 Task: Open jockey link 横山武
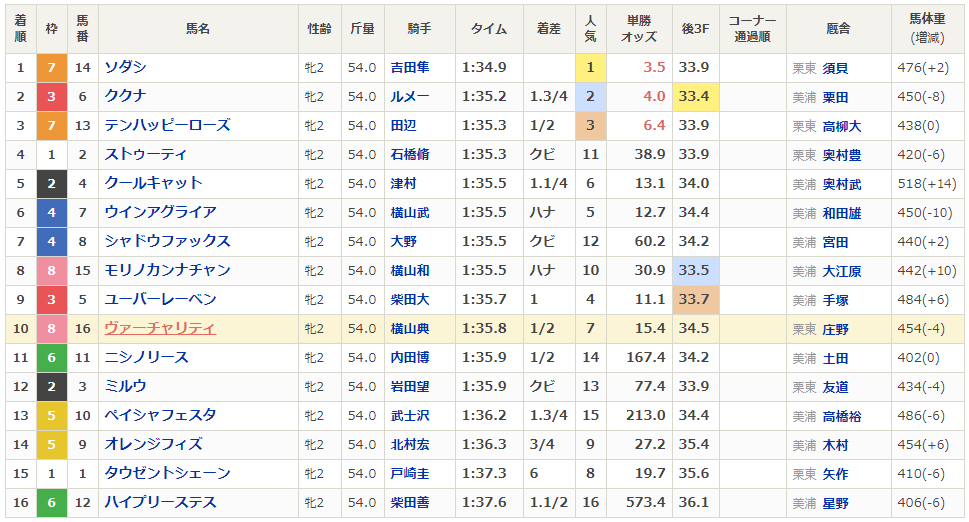[x=410, y=213]
